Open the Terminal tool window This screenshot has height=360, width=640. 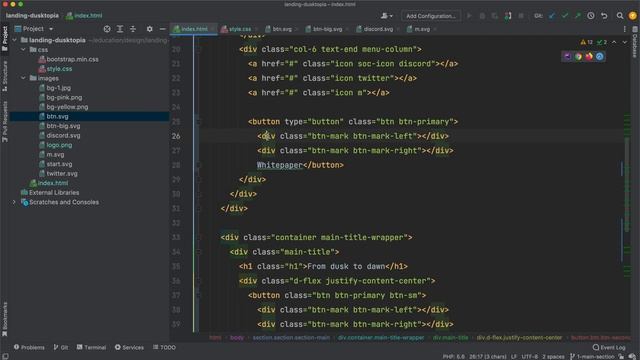click(x=91, y=347)
